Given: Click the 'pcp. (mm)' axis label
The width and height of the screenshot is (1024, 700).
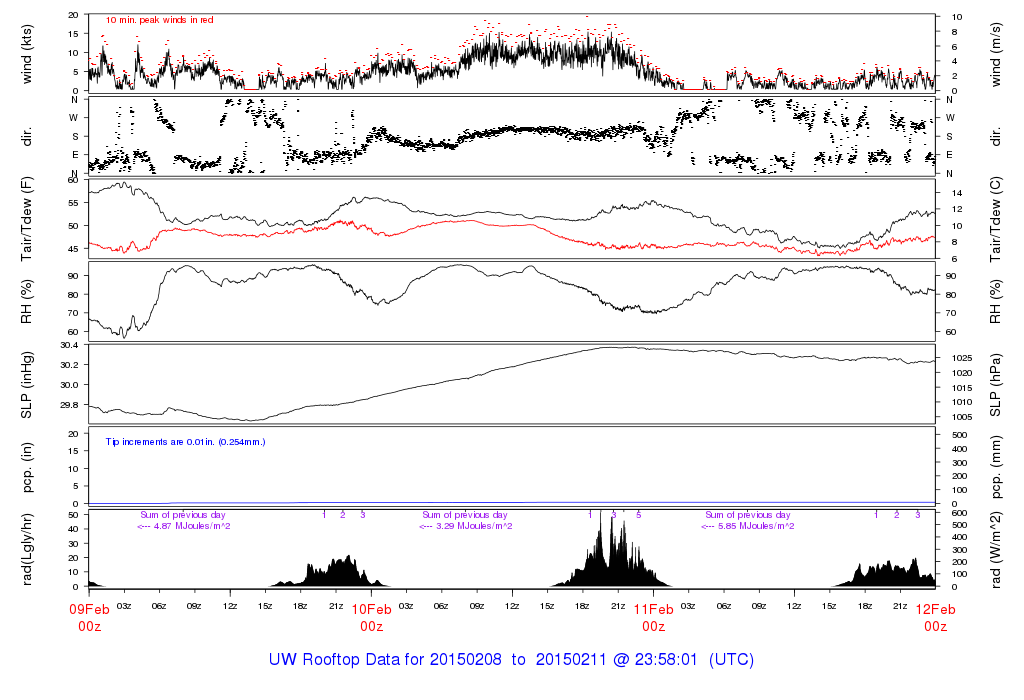Looking at the screenshot, I should point(995,468).
